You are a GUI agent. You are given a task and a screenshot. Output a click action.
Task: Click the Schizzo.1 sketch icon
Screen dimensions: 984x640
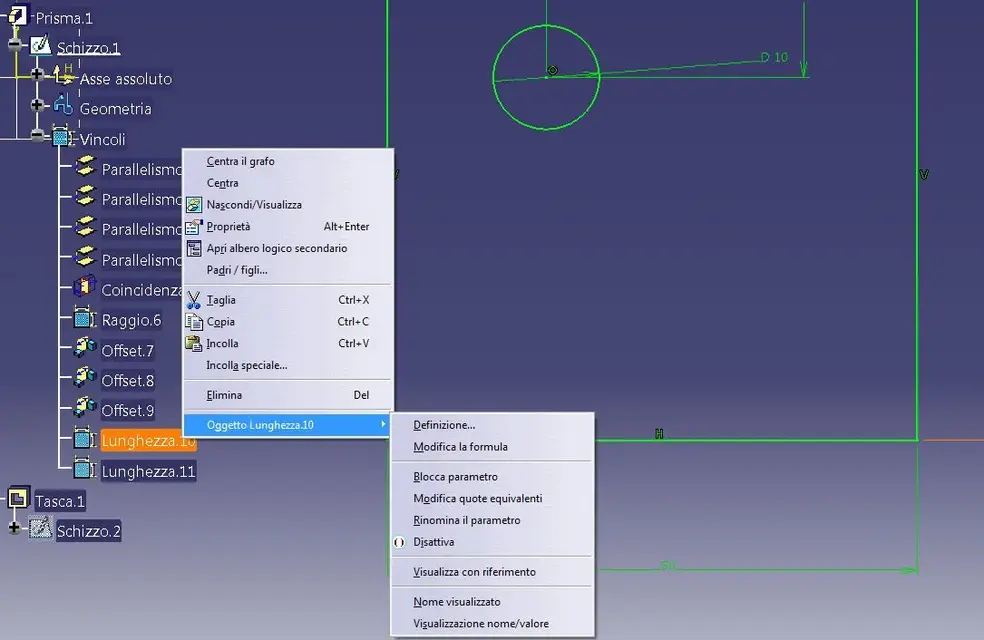point(41,45)
